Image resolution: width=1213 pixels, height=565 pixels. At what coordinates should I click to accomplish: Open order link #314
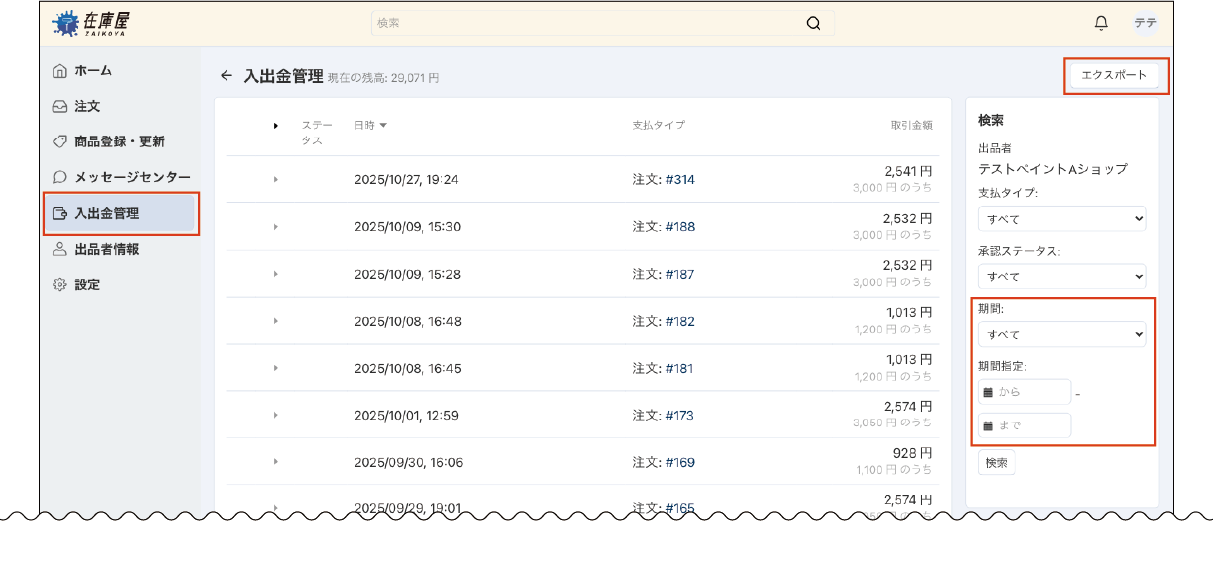coord(680,180)
